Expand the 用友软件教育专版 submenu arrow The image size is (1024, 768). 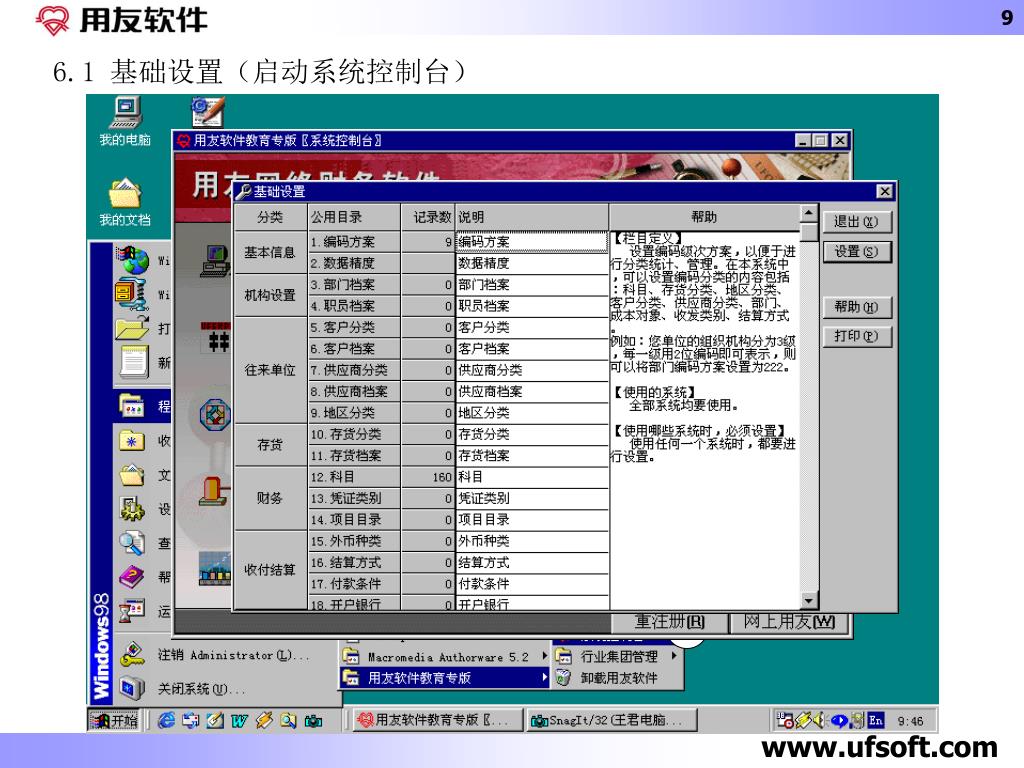click(544, 678)
